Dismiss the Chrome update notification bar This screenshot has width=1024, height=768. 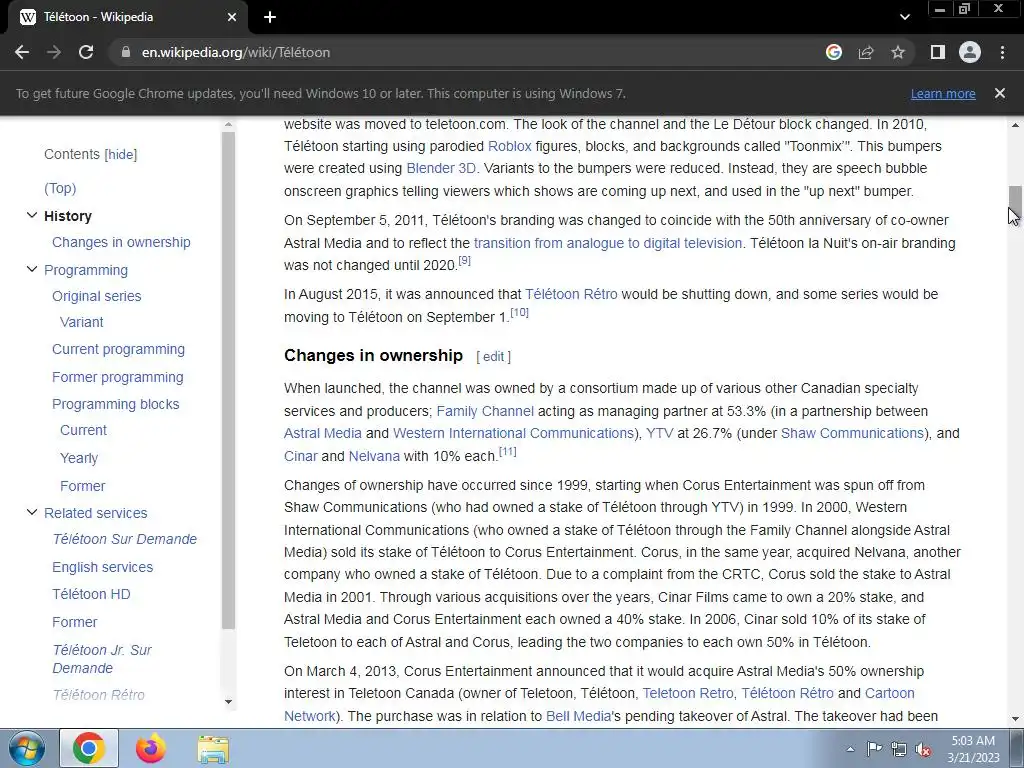(x=1000, y=93)
